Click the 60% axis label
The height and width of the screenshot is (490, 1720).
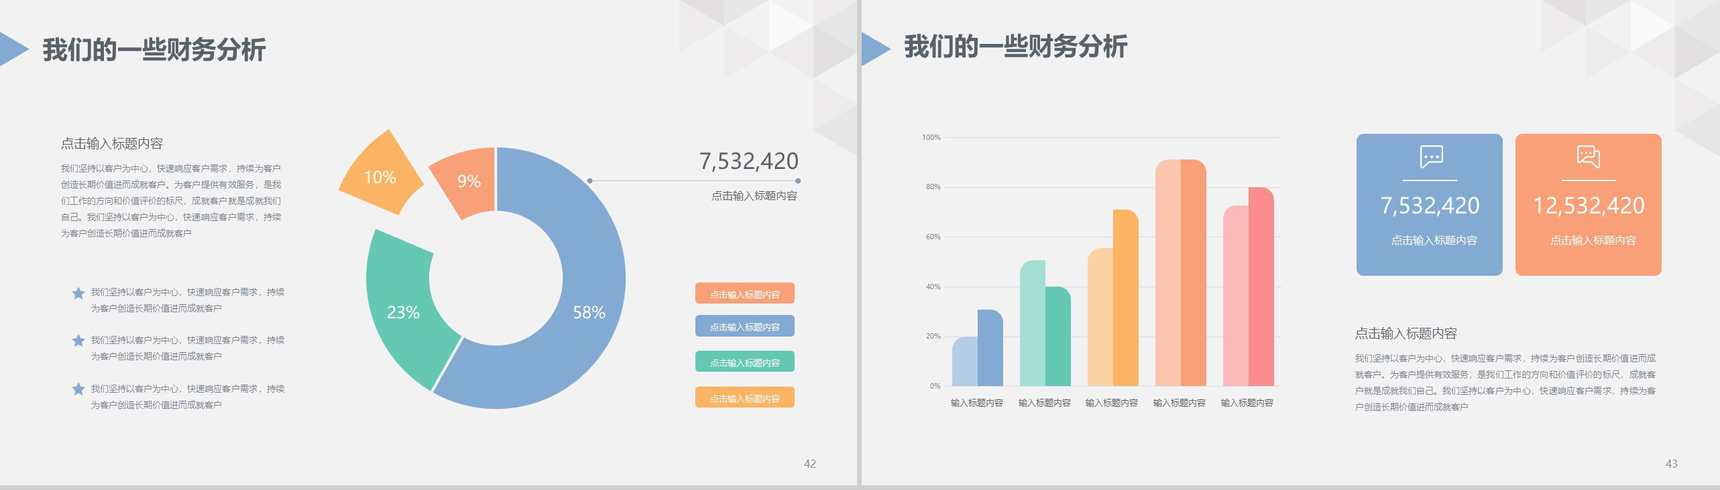point(933,237)
